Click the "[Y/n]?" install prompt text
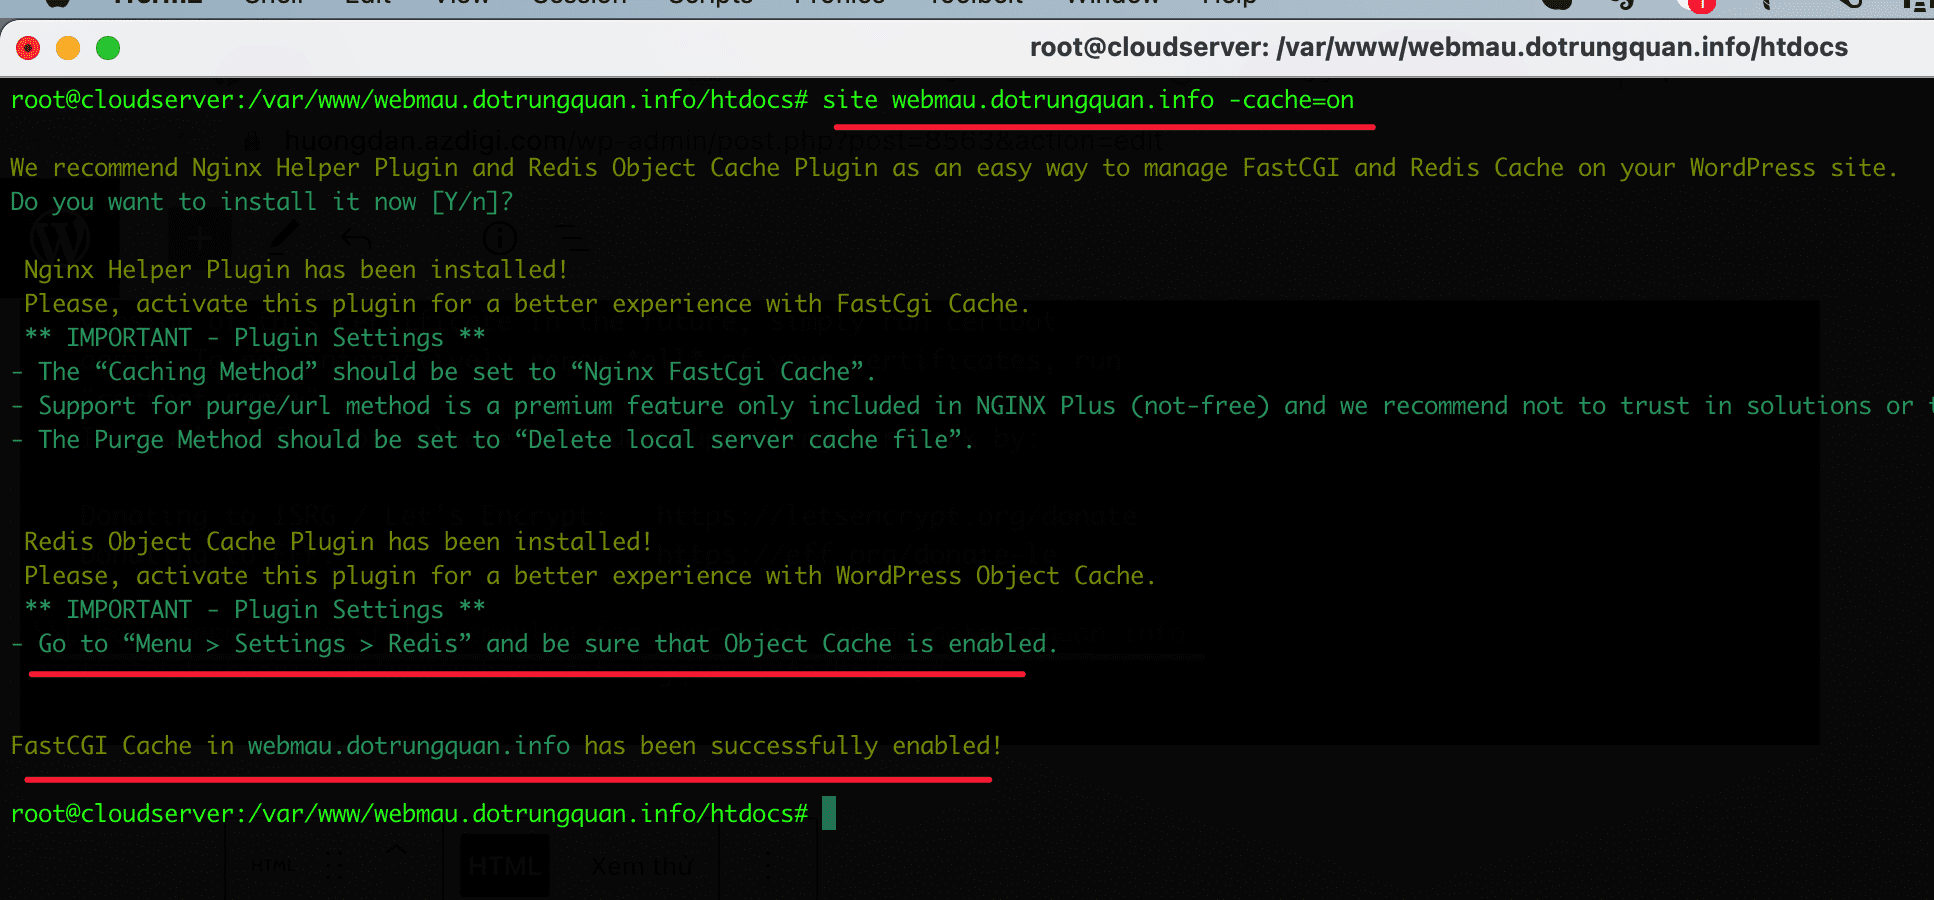Viewport: 1934px width, 900px height. click(472, 202)
